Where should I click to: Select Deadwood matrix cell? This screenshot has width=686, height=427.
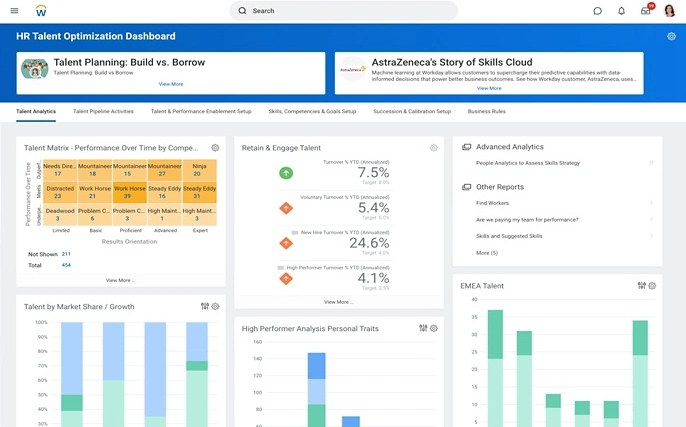[60, 215]
